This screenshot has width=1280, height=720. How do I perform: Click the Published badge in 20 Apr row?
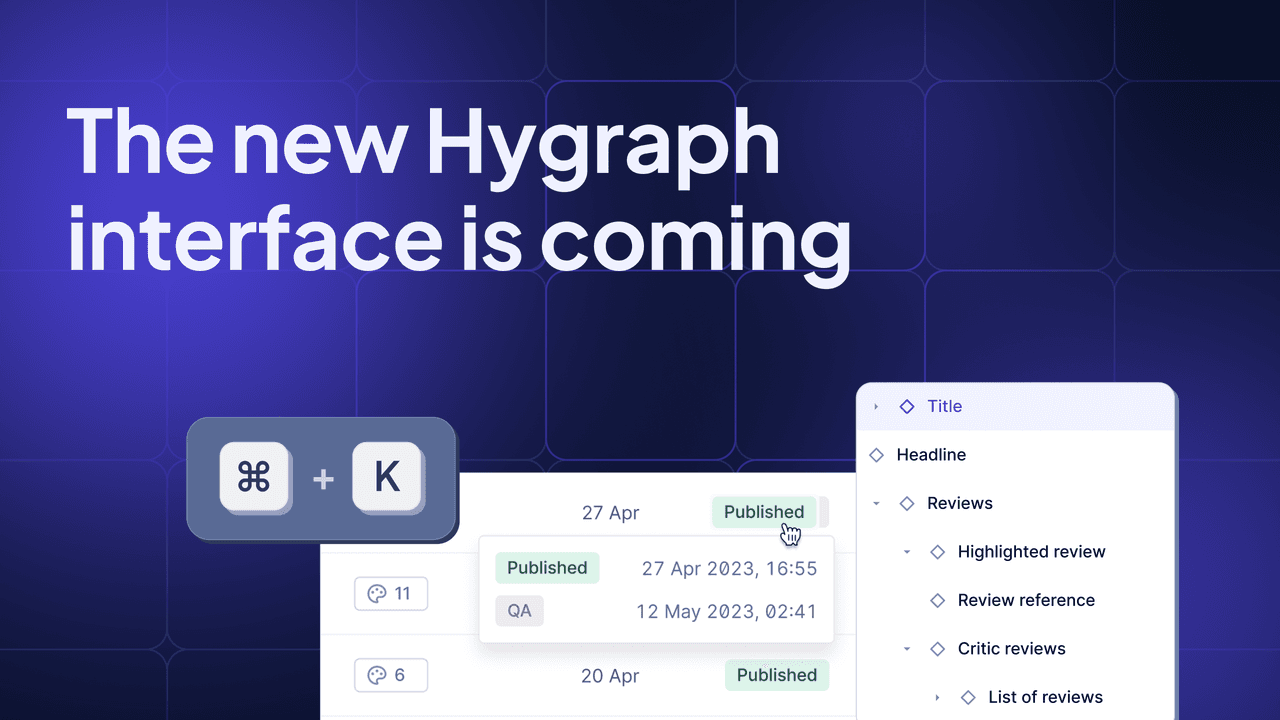pos(777,675)
